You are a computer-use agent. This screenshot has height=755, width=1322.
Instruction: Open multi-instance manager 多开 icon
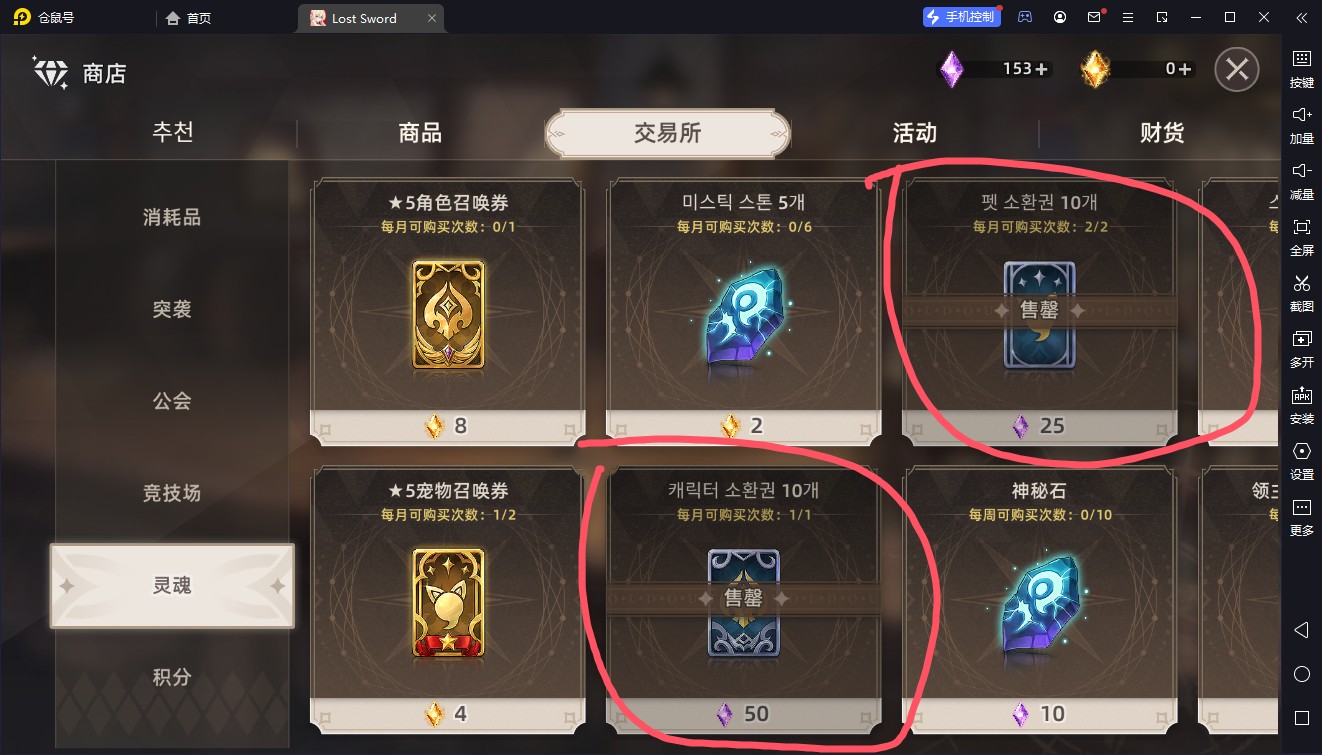pyautogui.click(x=1301, y=349)
